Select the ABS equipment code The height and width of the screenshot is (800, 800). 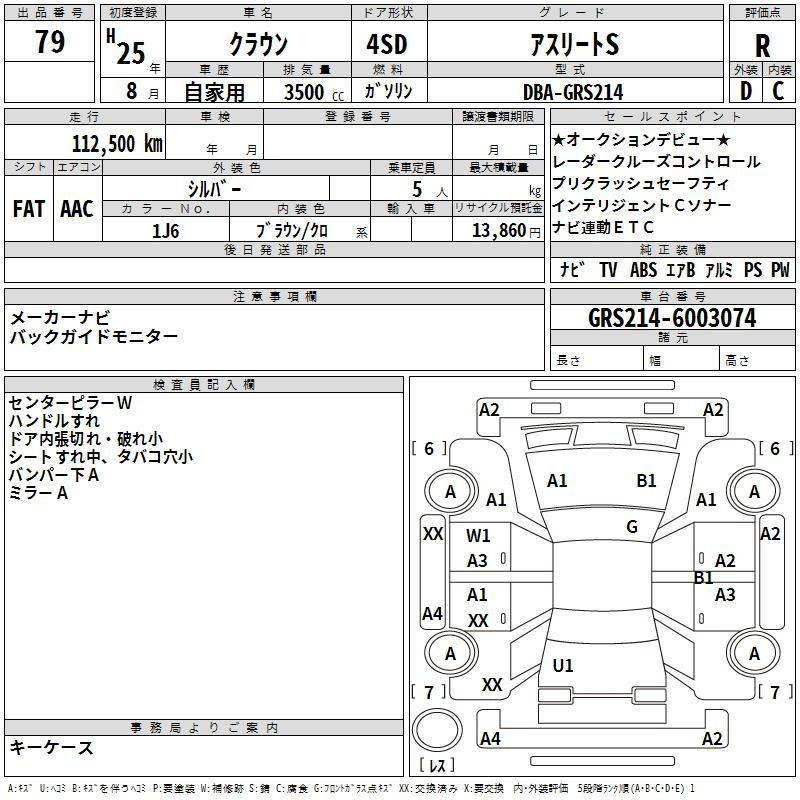(643, 270)
